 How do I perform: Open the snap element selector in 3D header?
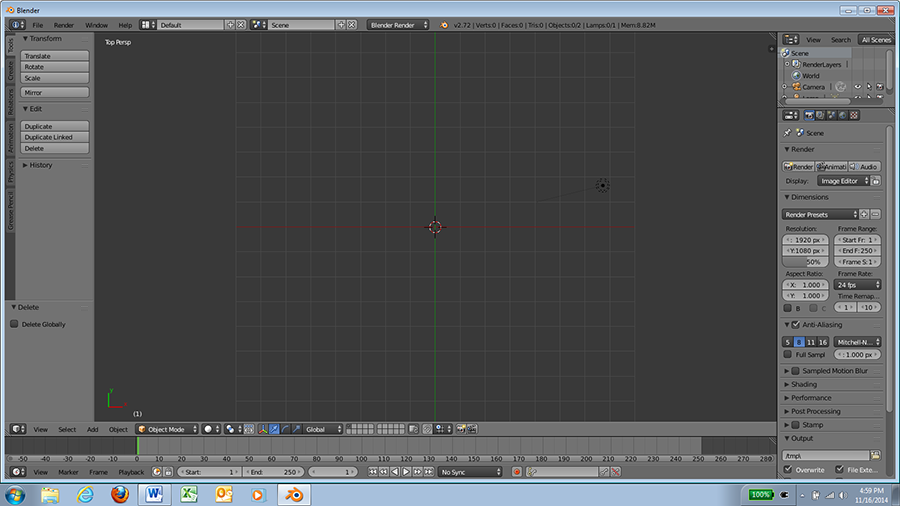tap(443, 429)
